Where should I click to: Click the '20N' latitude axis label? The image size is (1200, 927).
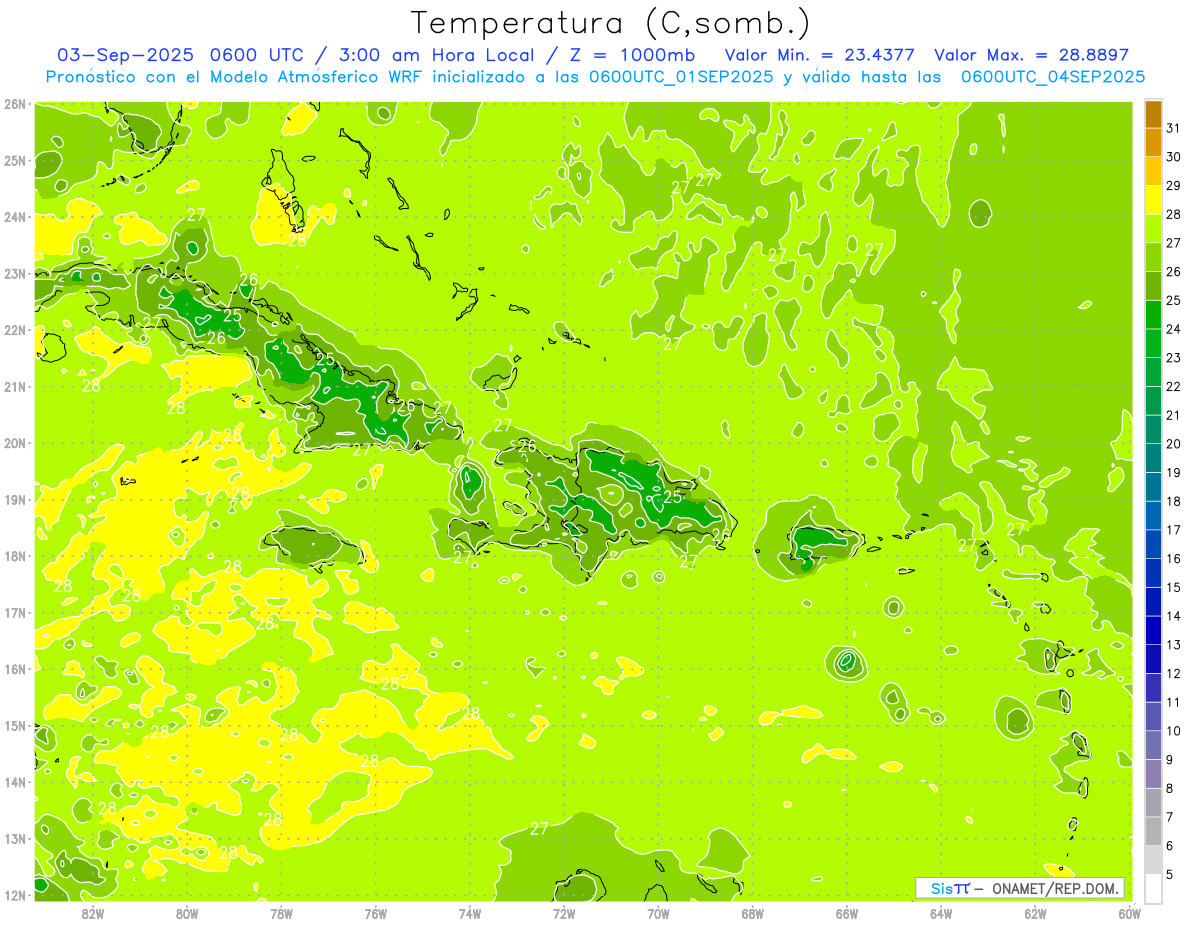(x=15, y=443)
